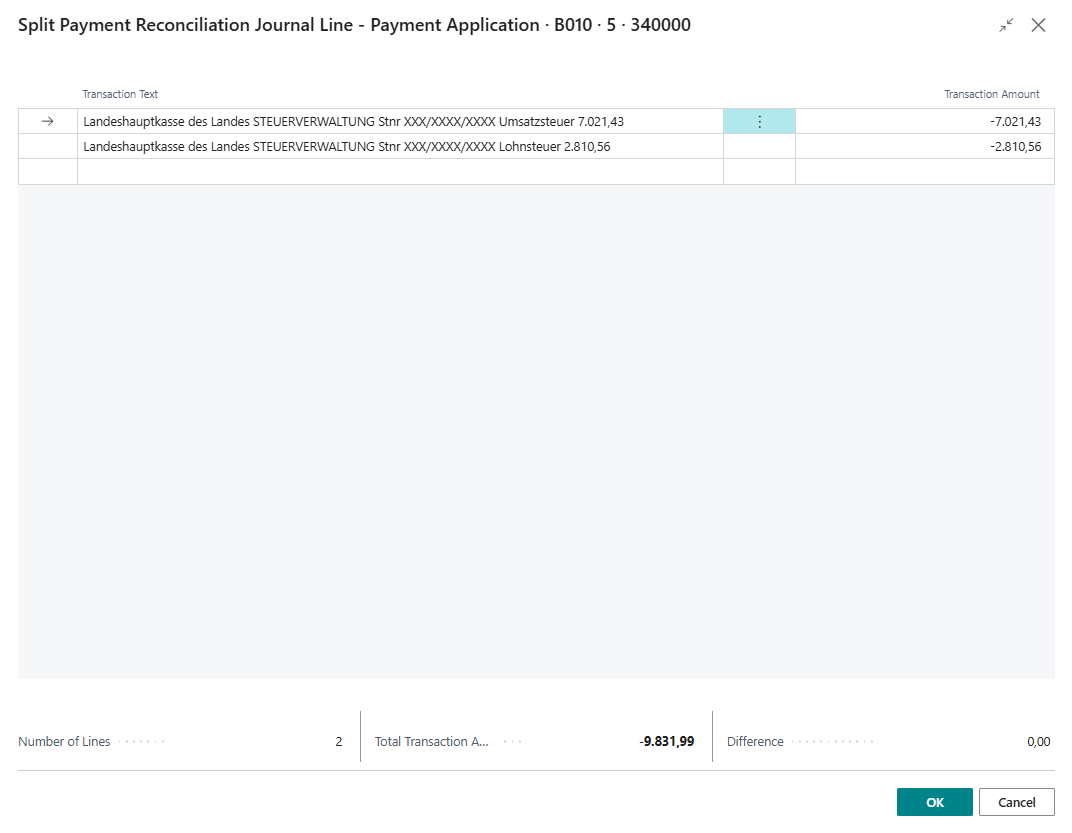Click the Number of Lines value 2
This screenshot has width=1072, height=833.
pos(338,742)
